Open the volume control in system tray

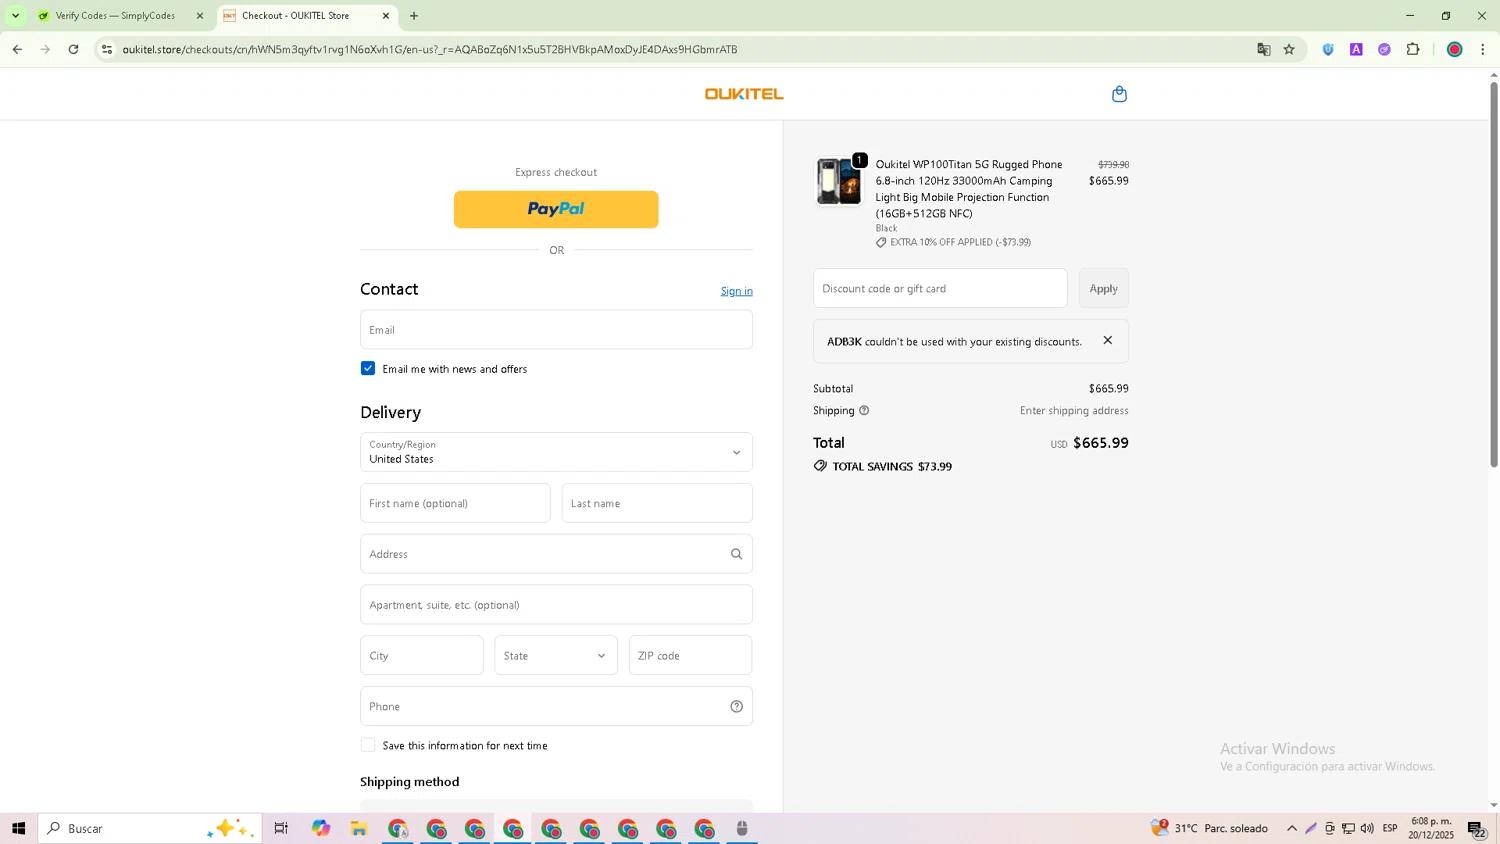[1367, 828]
